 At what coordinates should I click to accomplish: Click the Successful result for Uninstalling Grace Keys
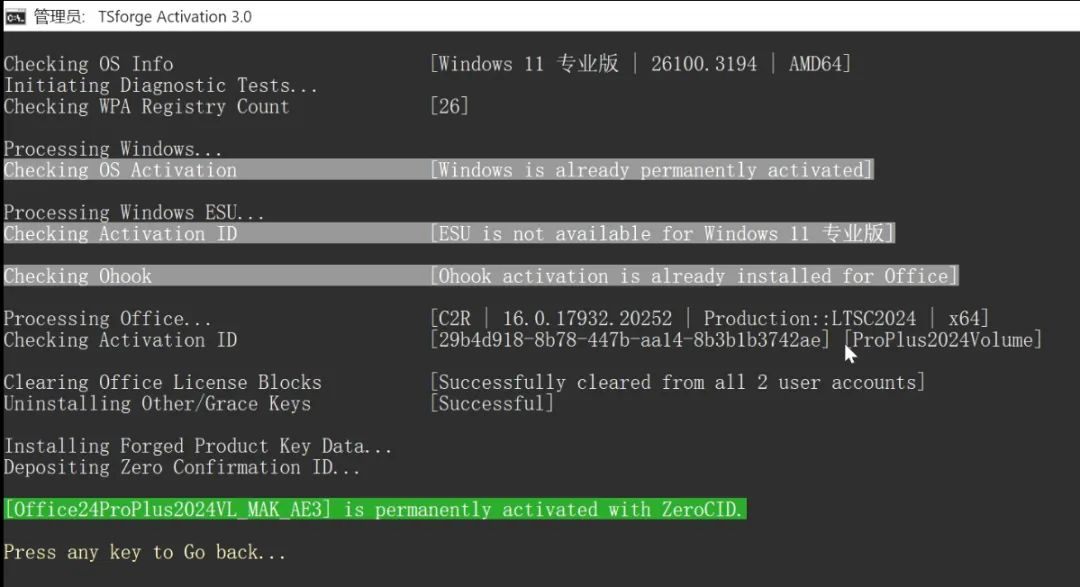pyautogui.click(x=492, y=404)
